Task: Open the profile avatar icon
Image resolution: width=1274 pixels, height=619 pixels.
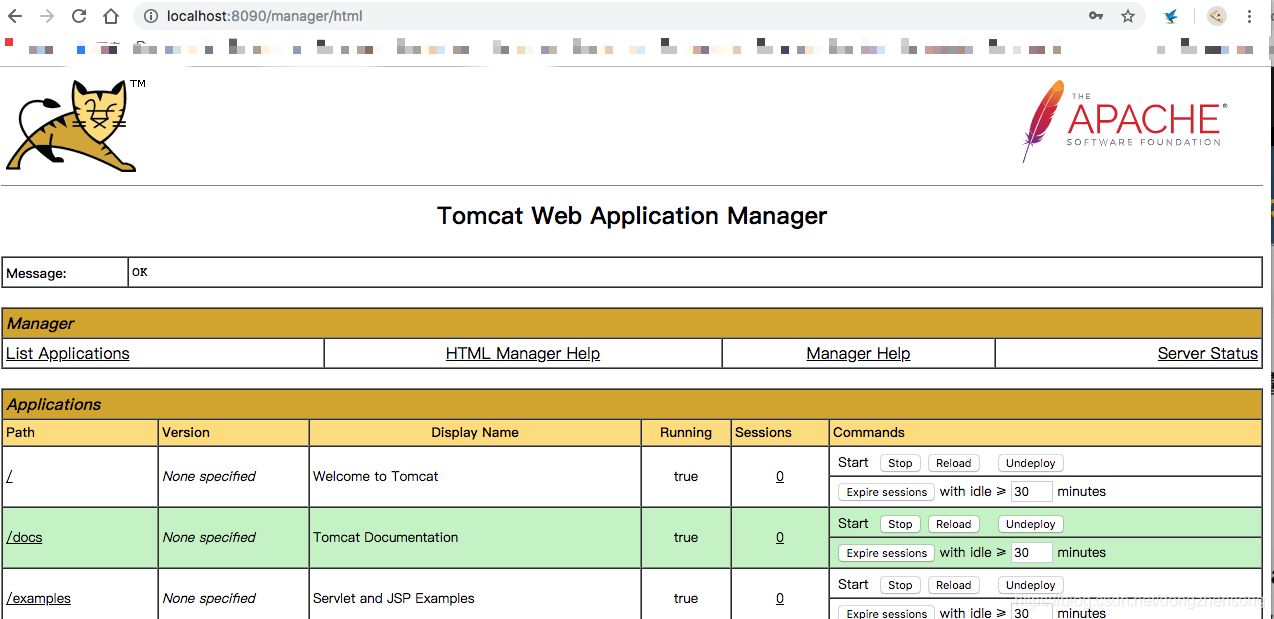Action: click(x=1216, y=16)
